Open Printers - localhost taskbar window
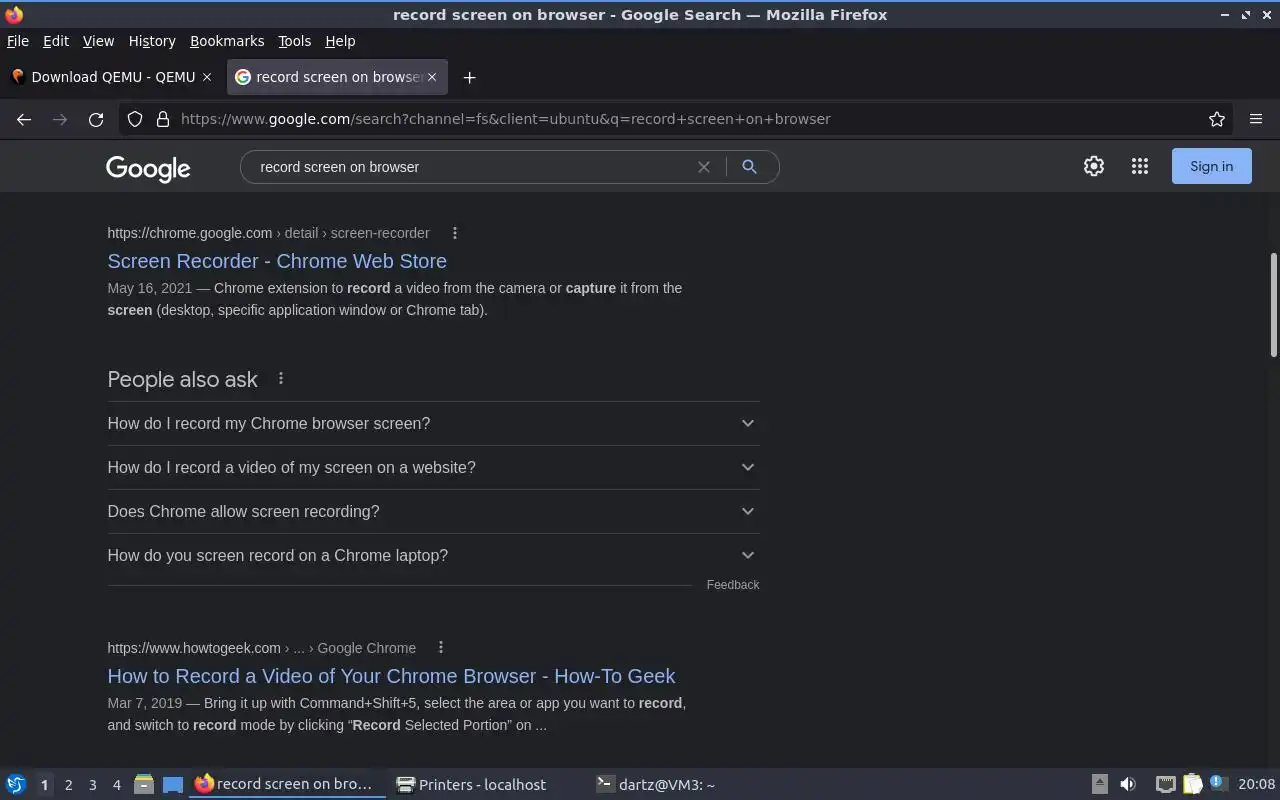The image size is (1280, 800). [471, 785]
